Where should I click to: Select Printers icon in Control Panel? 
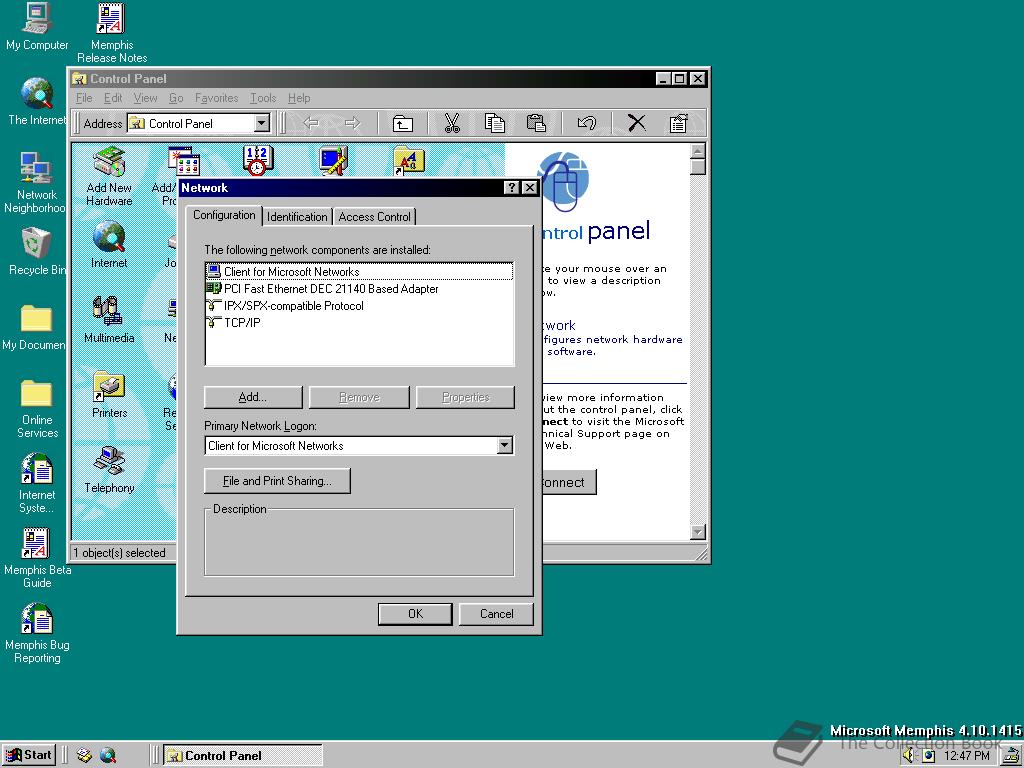tap(109, 395)
